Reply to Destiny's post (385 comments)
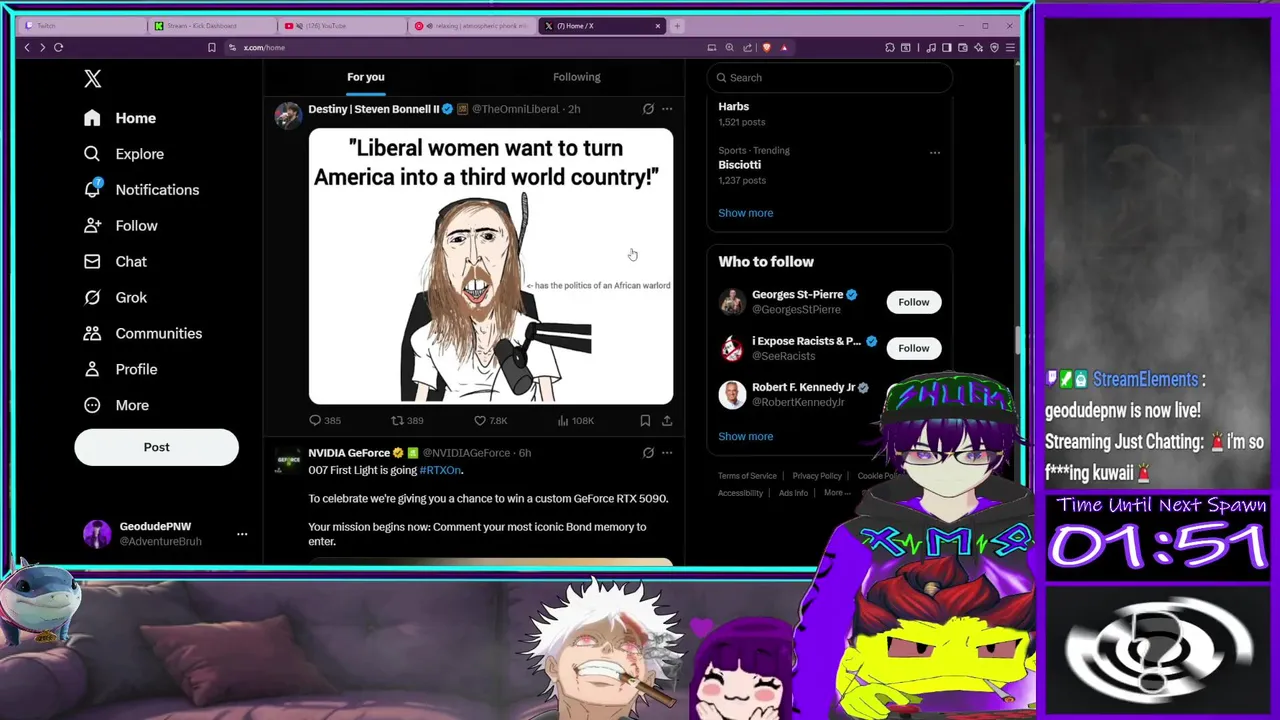This screenshot has height=720, width=1280. click(325, 421)
